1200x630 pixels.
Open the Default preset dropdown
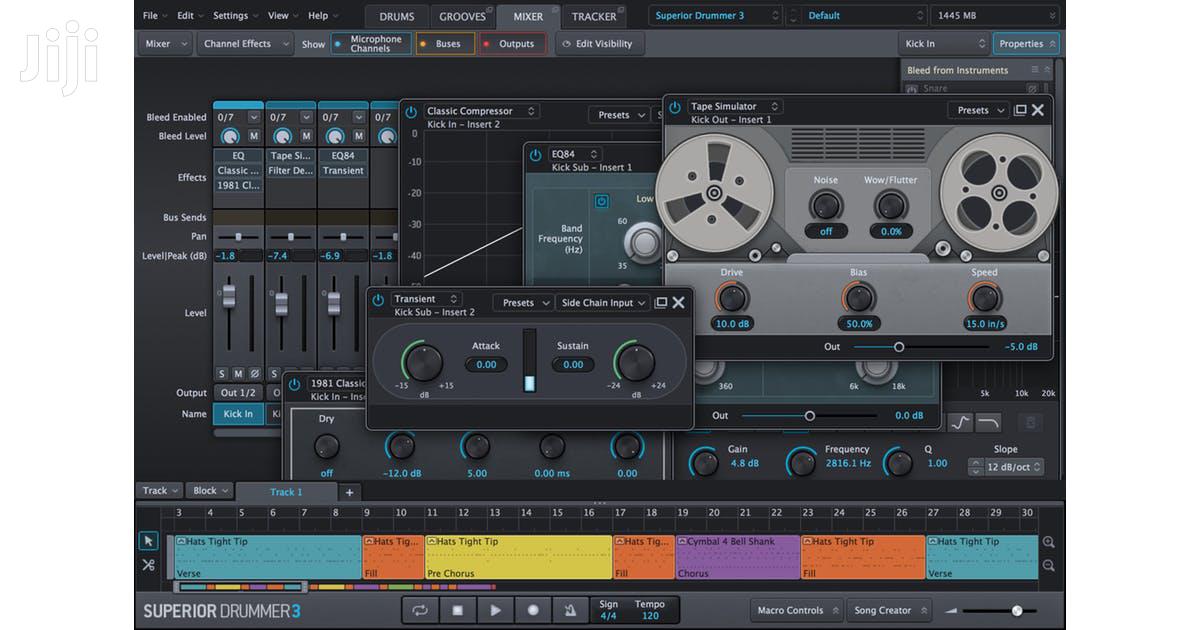pyautogui.click(x=865, y=16)
